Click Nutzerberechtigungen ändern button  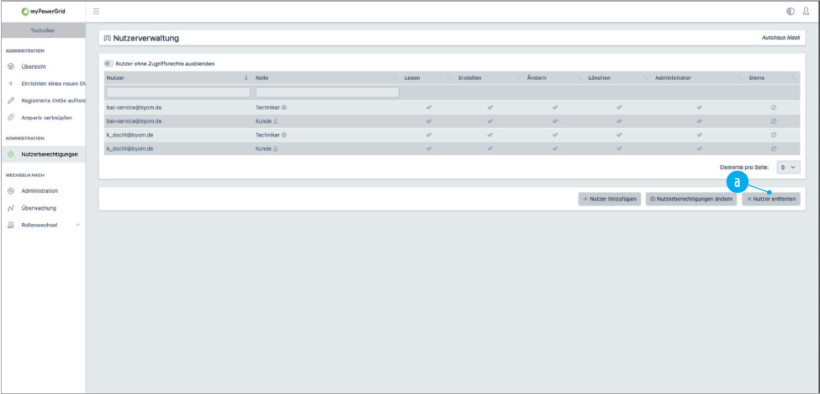click(x=691, y=199)
